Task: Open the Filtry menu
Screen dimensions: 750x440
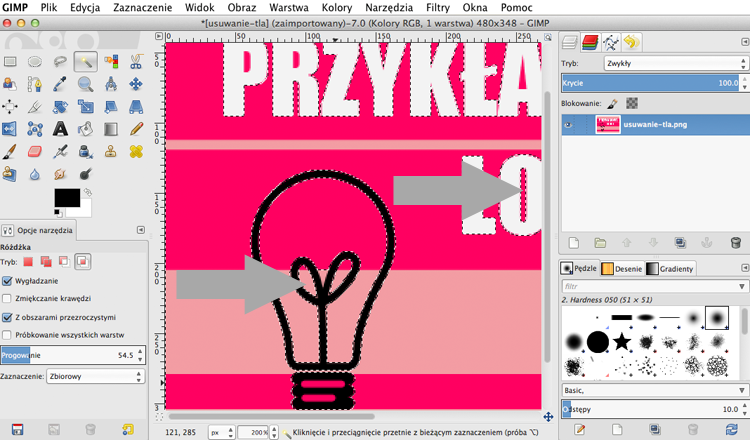Action: (438, 8)
